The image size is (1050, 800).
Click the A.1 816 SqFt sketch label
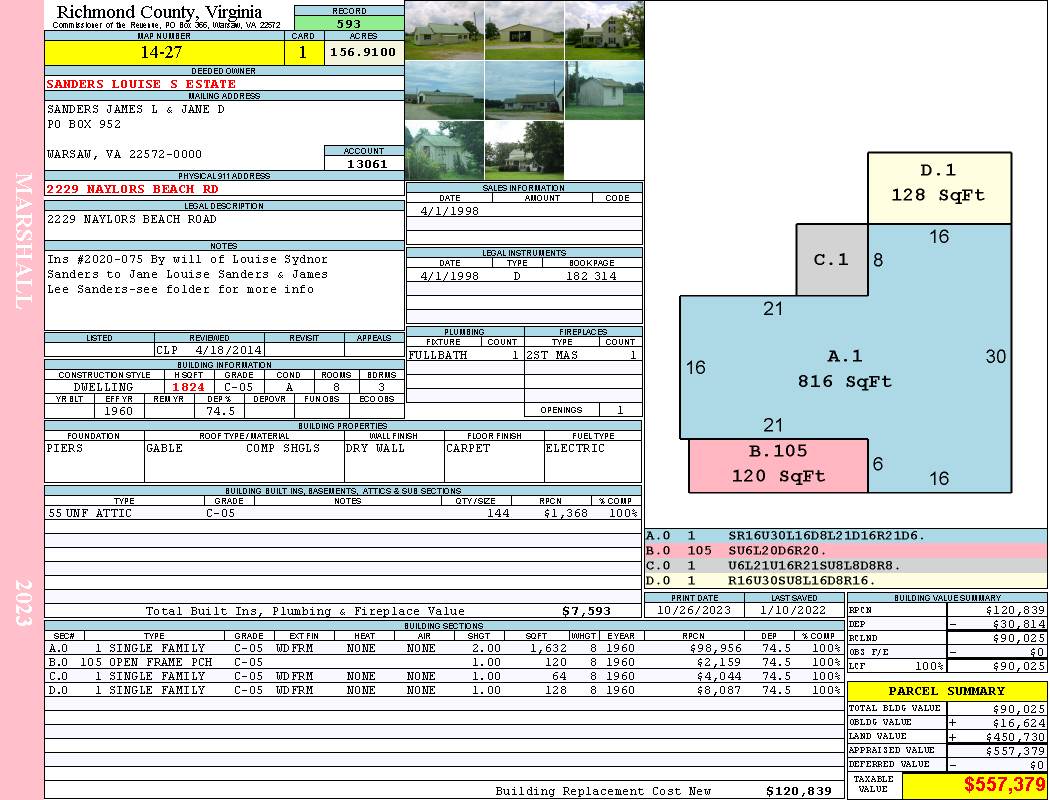(x=844, y=369)
